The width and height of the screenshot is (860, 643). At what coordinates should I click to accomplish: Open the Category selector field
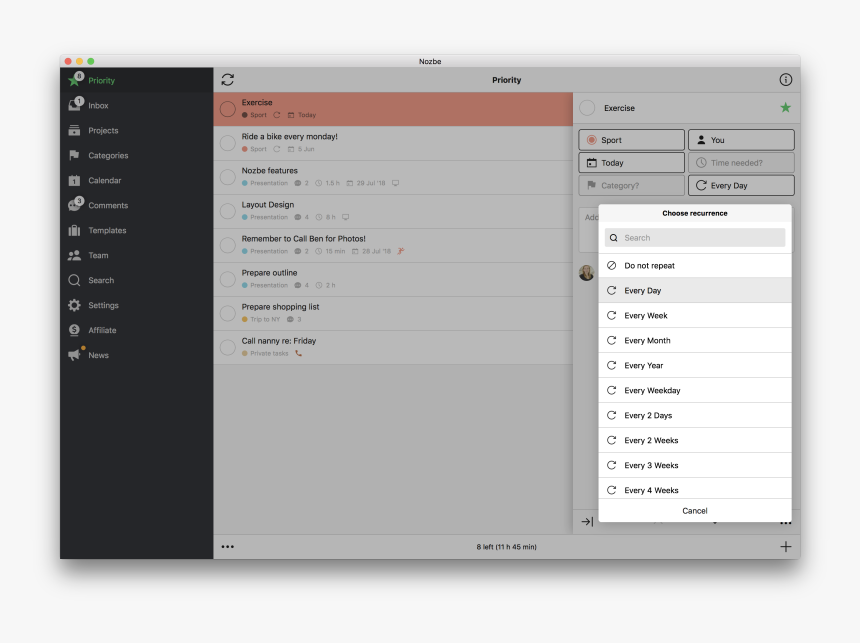tap(631, 185)
